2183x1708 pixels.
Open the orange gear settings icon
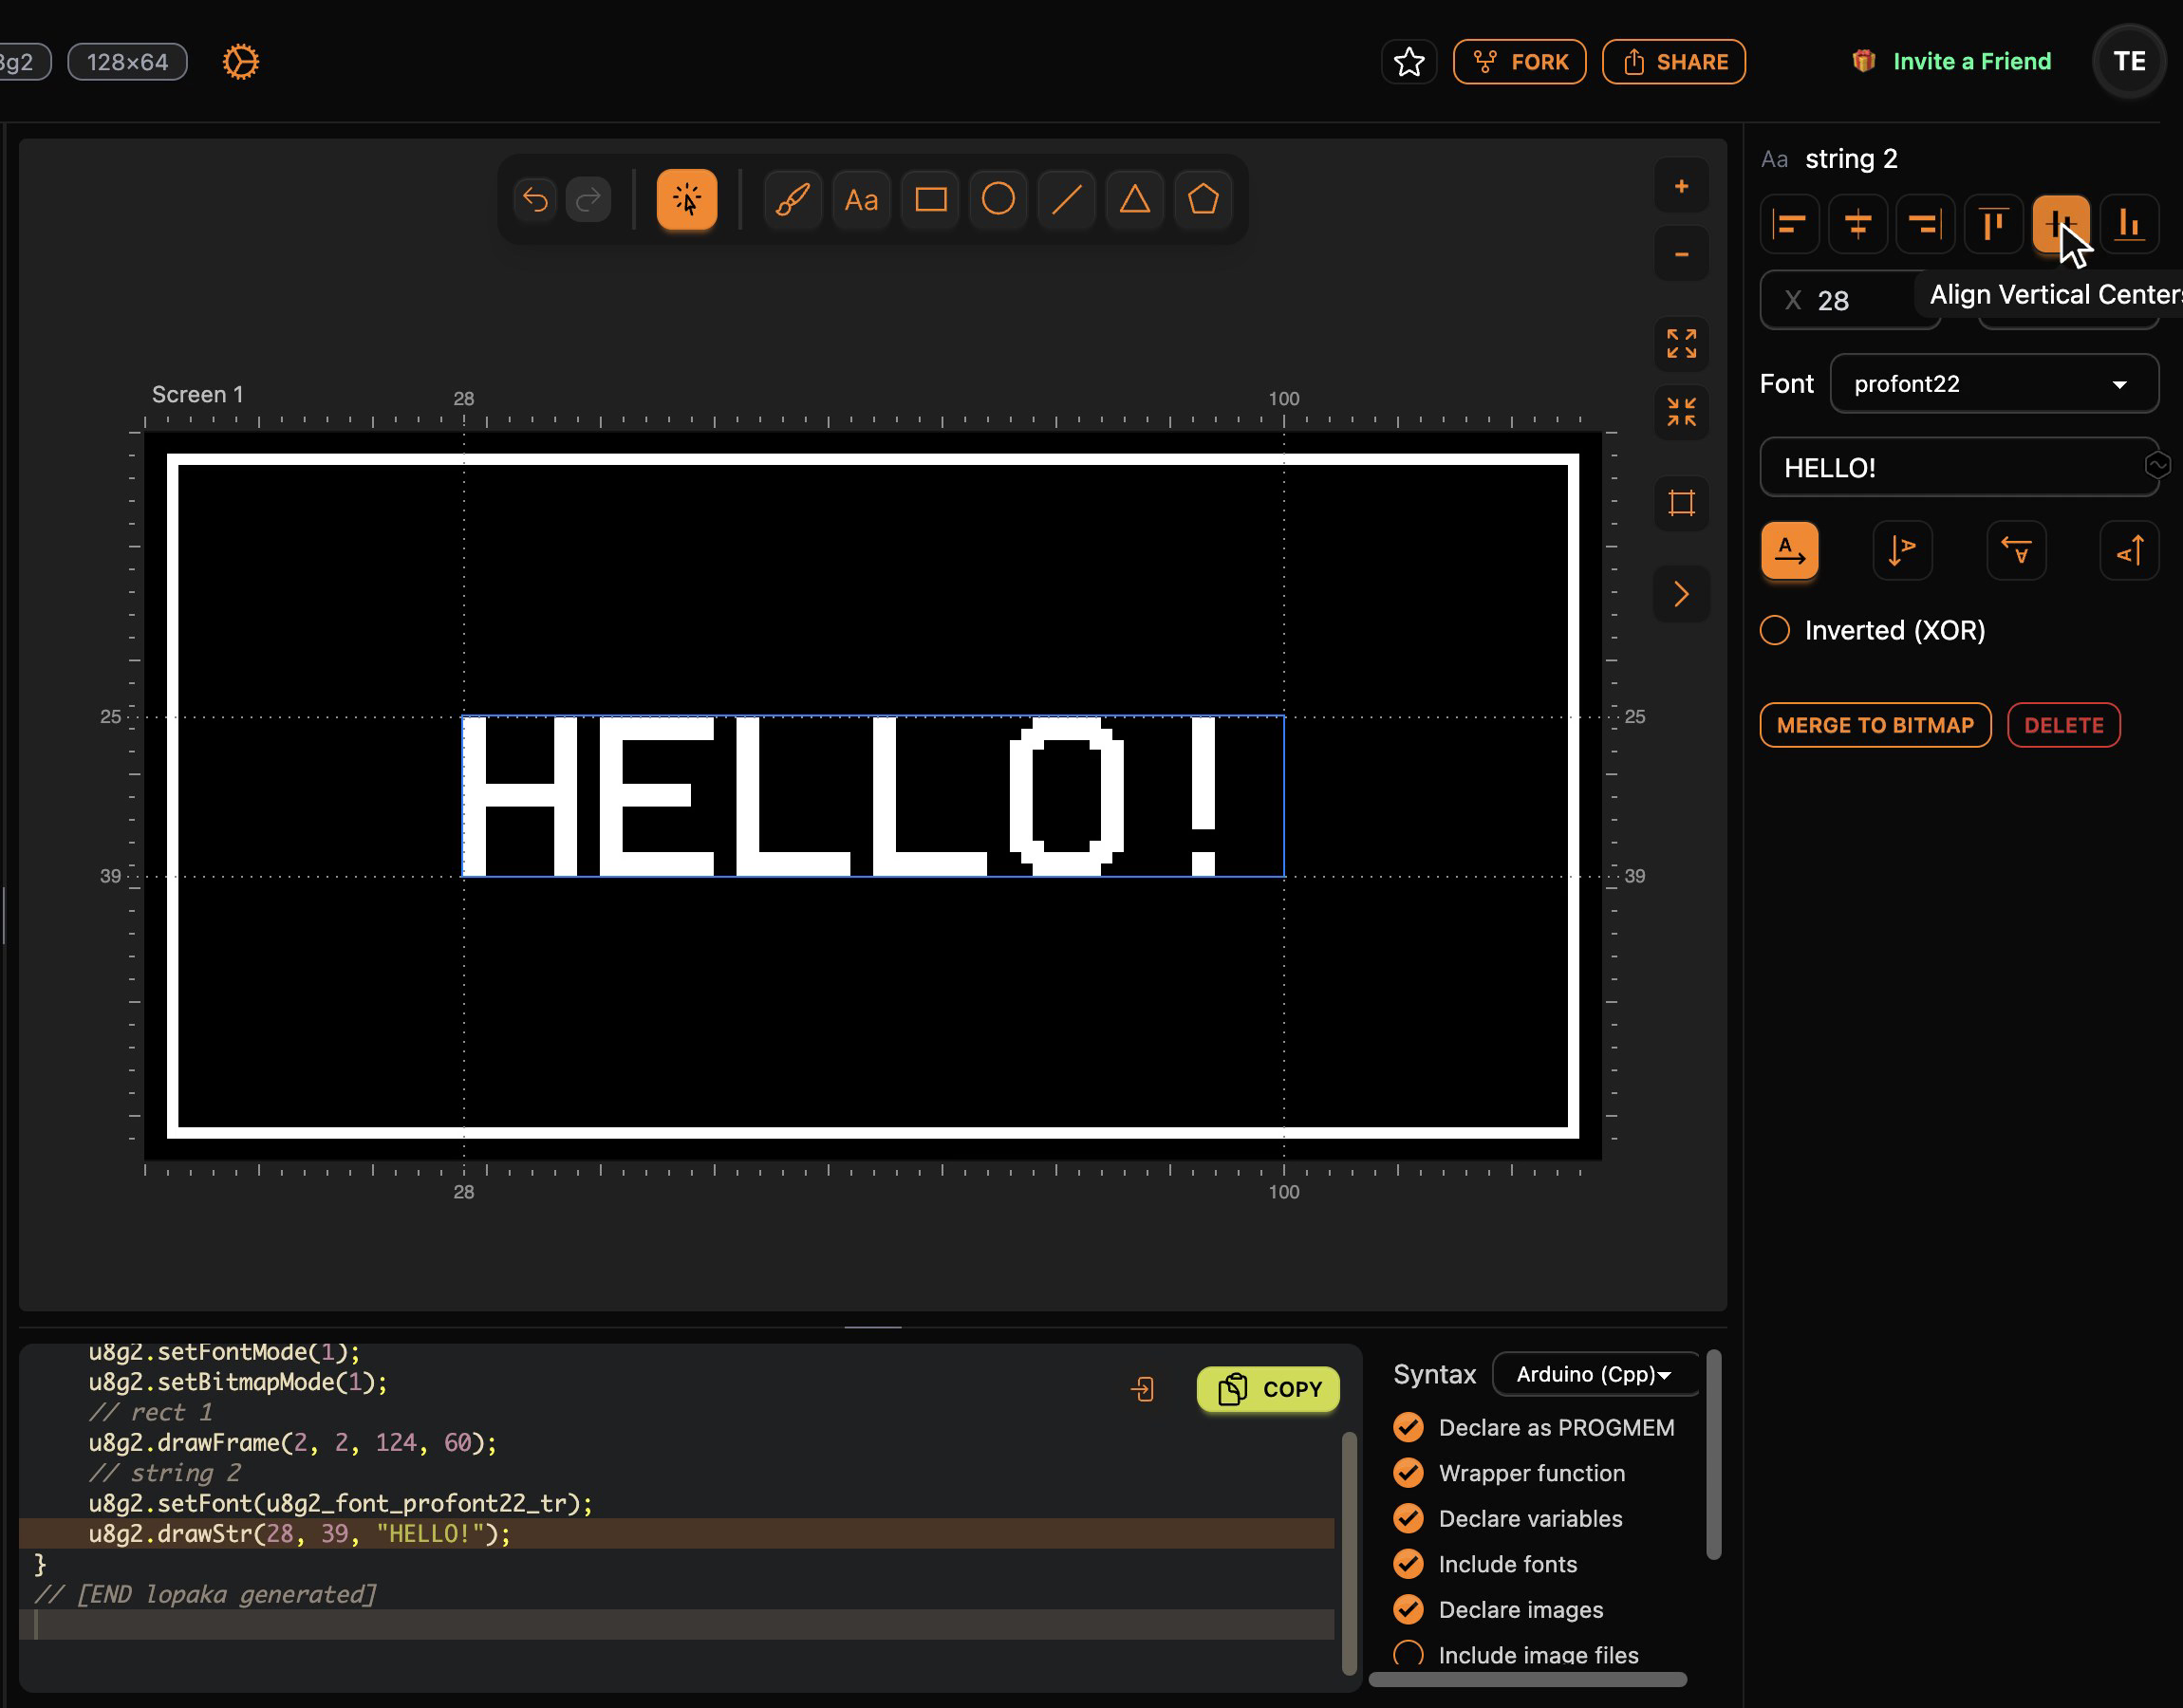coord(240,62)
